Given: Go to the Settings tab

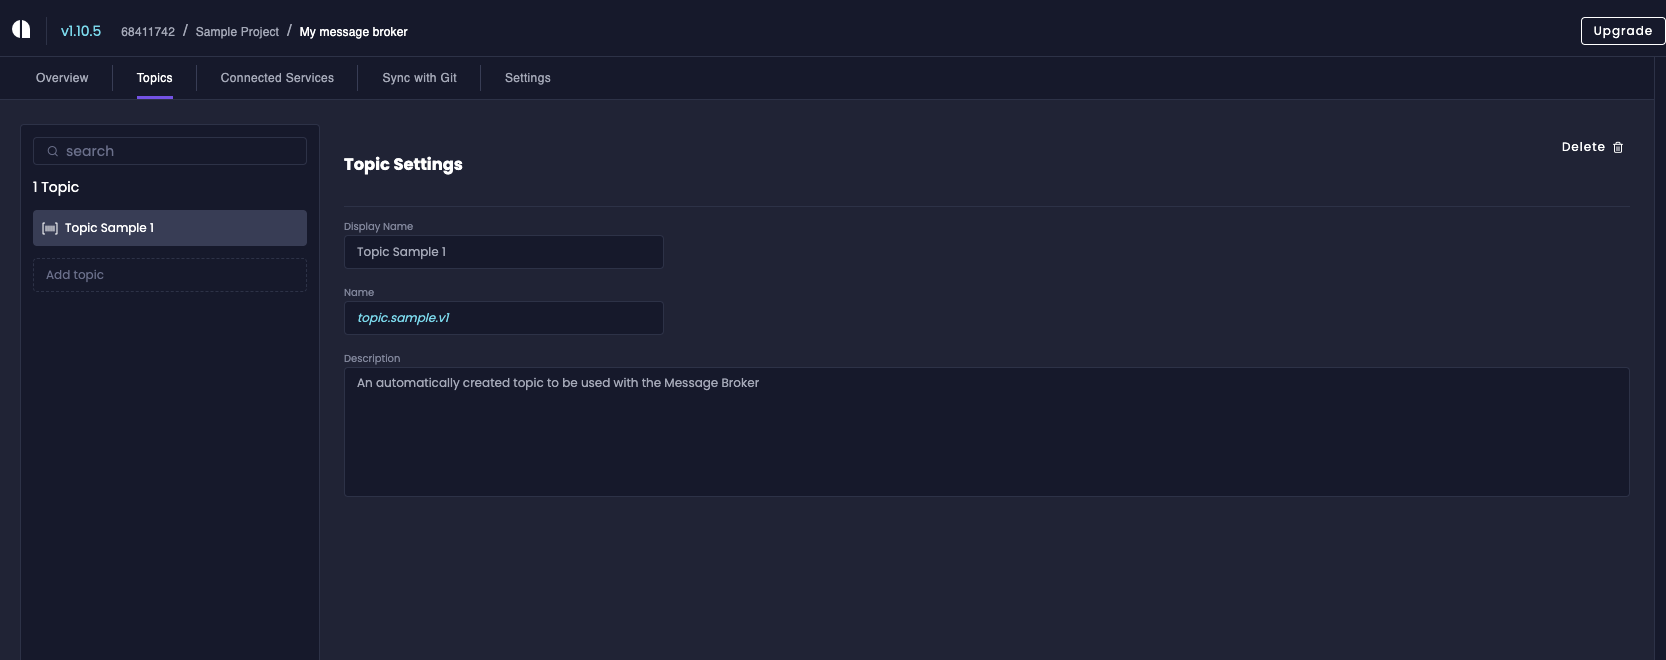Looking at the screenshot, I should coord(528,78).
